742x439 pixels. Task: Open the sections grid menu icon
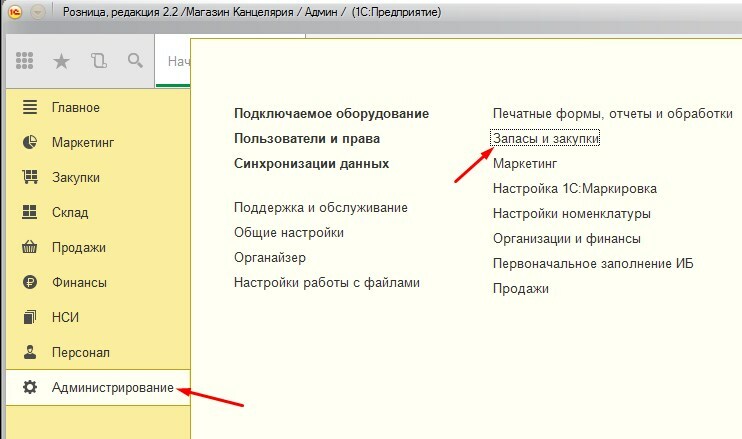[x=25, y=61]
